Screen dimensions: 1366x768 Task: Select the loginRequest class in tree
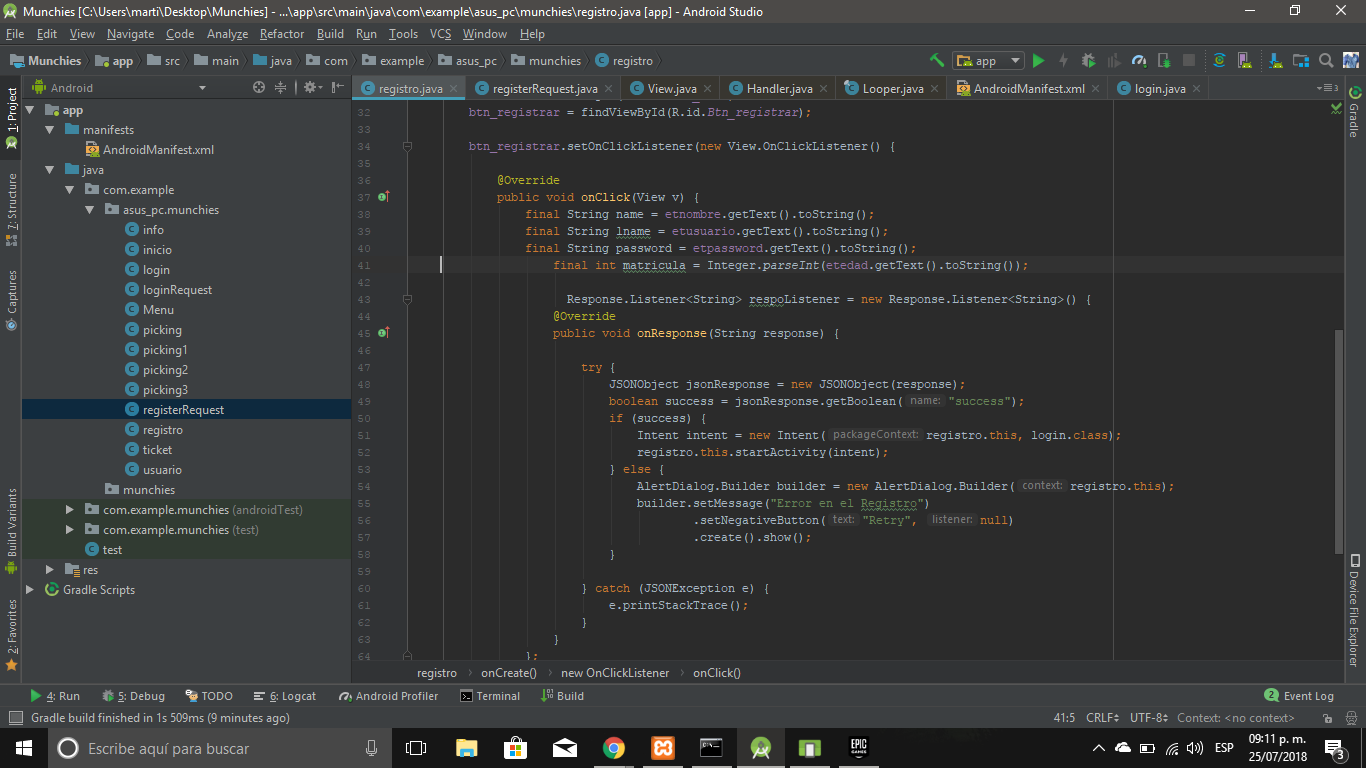pyautogui.click(x=177, y=290)
